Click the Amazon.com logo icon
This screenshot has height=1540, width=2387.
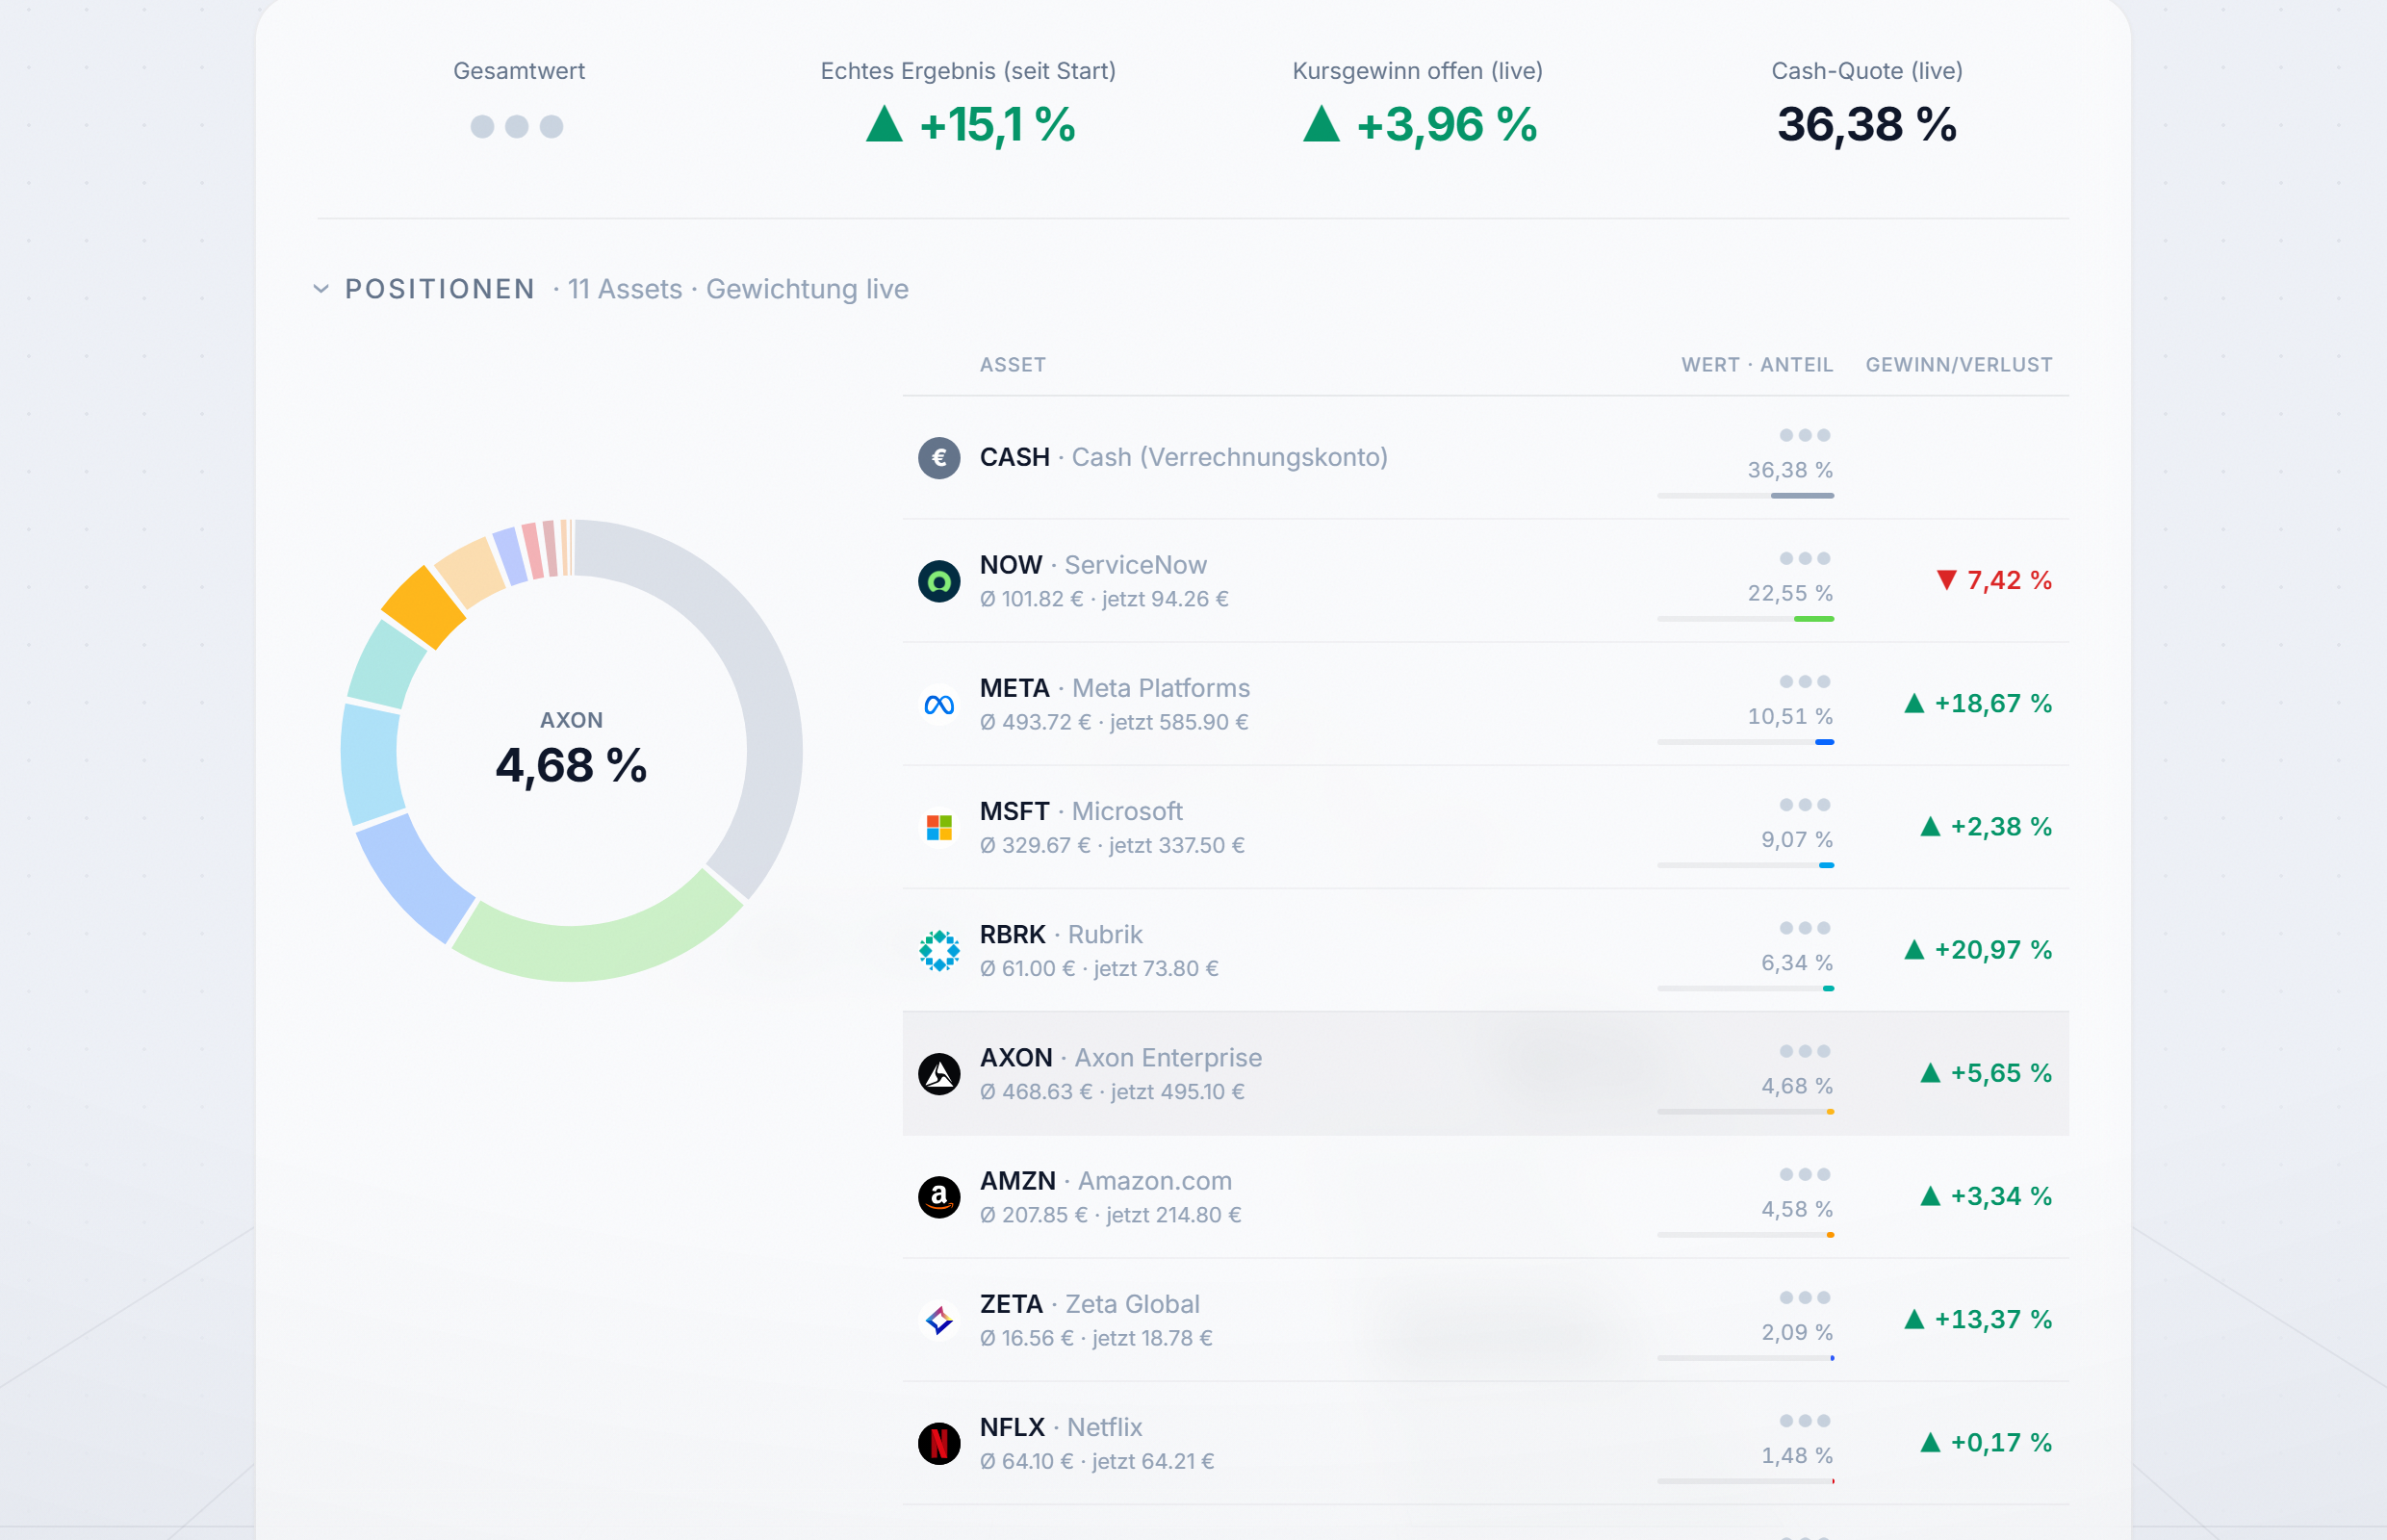939,1197
